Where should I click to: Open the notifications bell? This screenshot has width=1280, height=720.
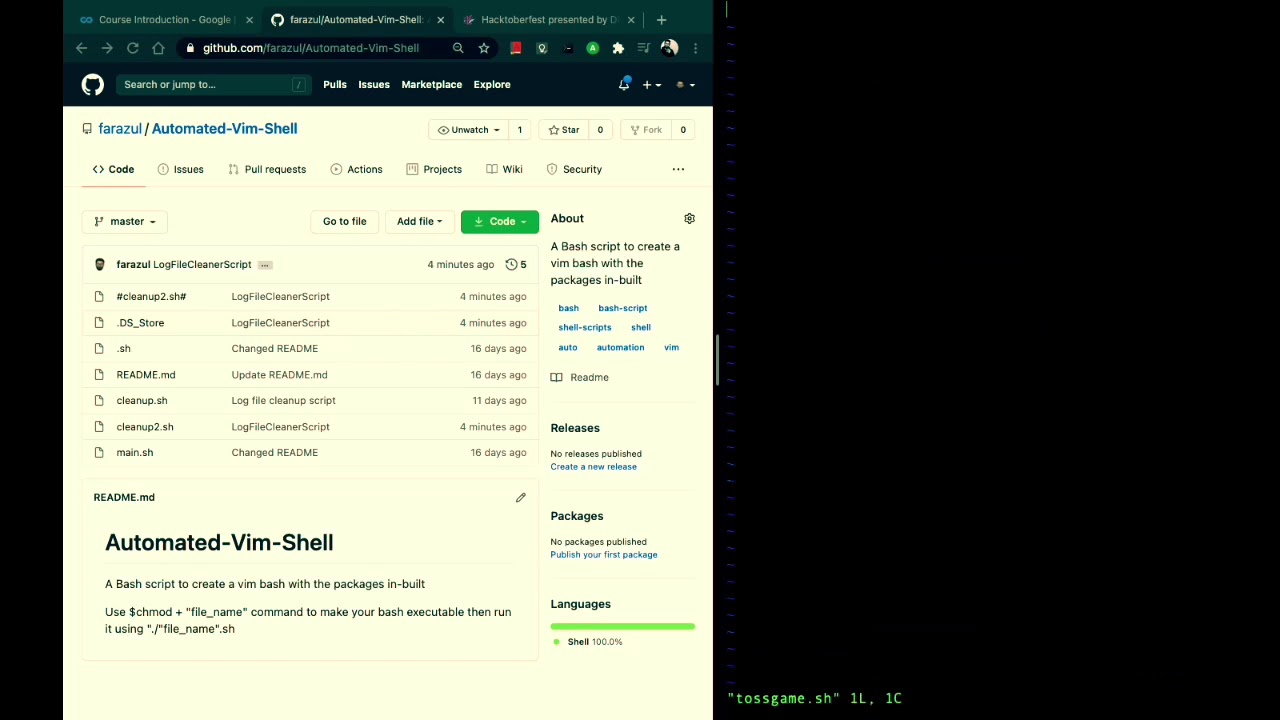click(x=624, y=85)
